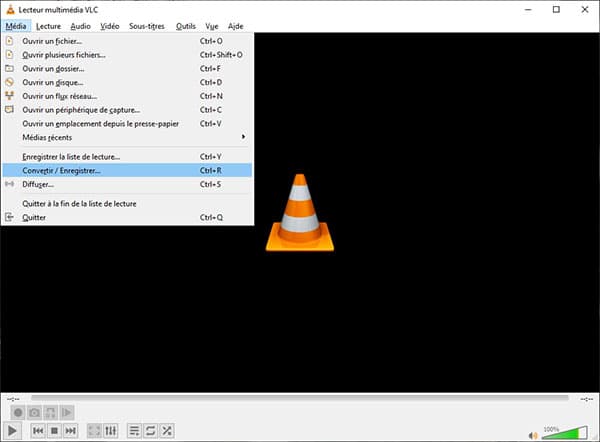Click the capture device icon in the menu
The height and width of the screenshot is (442, 600).
point(10,109)
